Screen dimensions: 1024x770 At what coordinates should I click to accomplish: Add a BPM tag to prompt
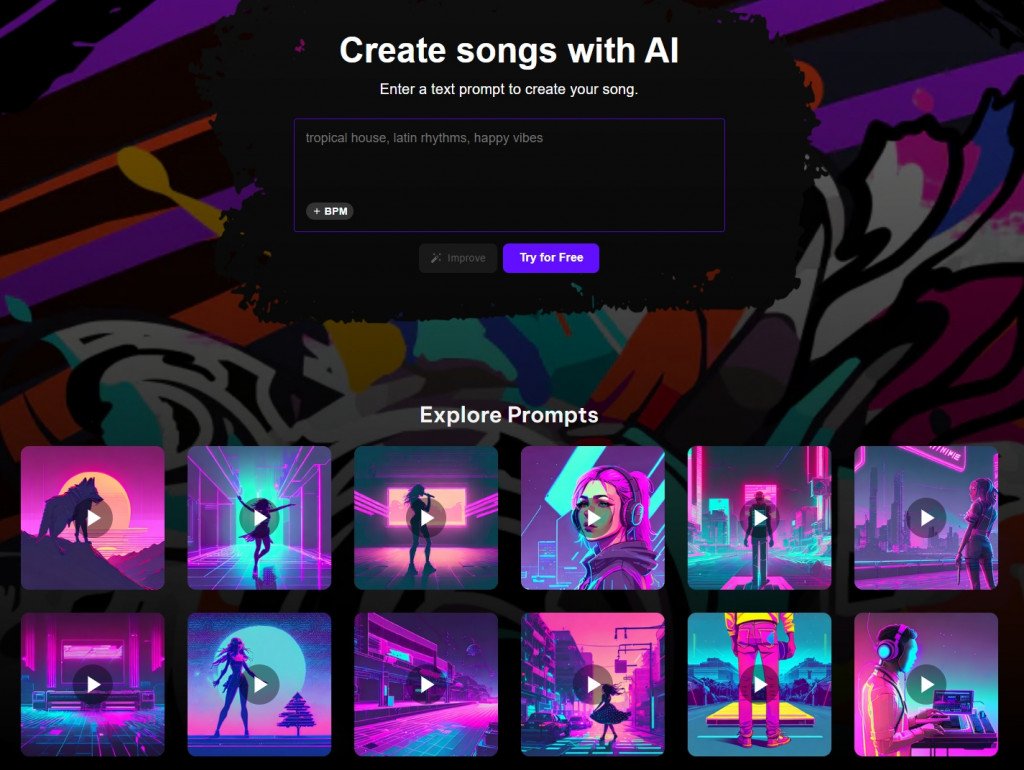330,211
